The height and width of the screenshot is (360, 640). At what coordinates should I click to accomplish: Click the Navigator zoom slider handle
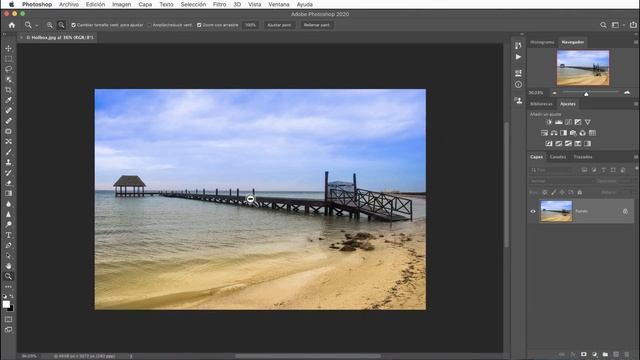pyautogui.click(x=586, y=94)
